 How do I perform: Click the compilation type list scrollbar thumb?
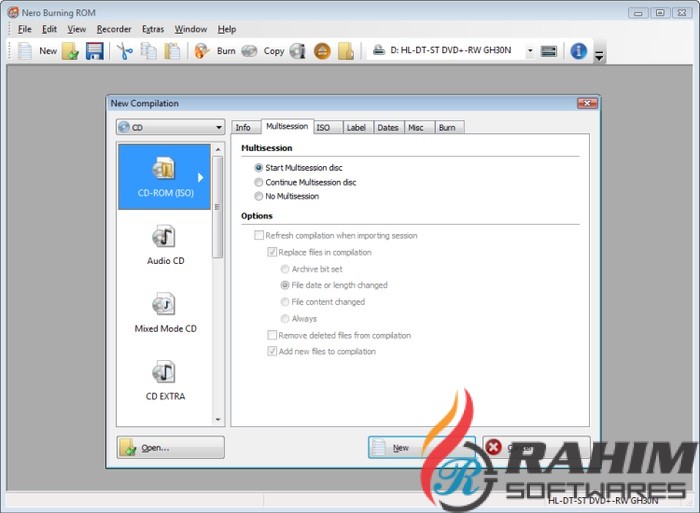(218, 207)
